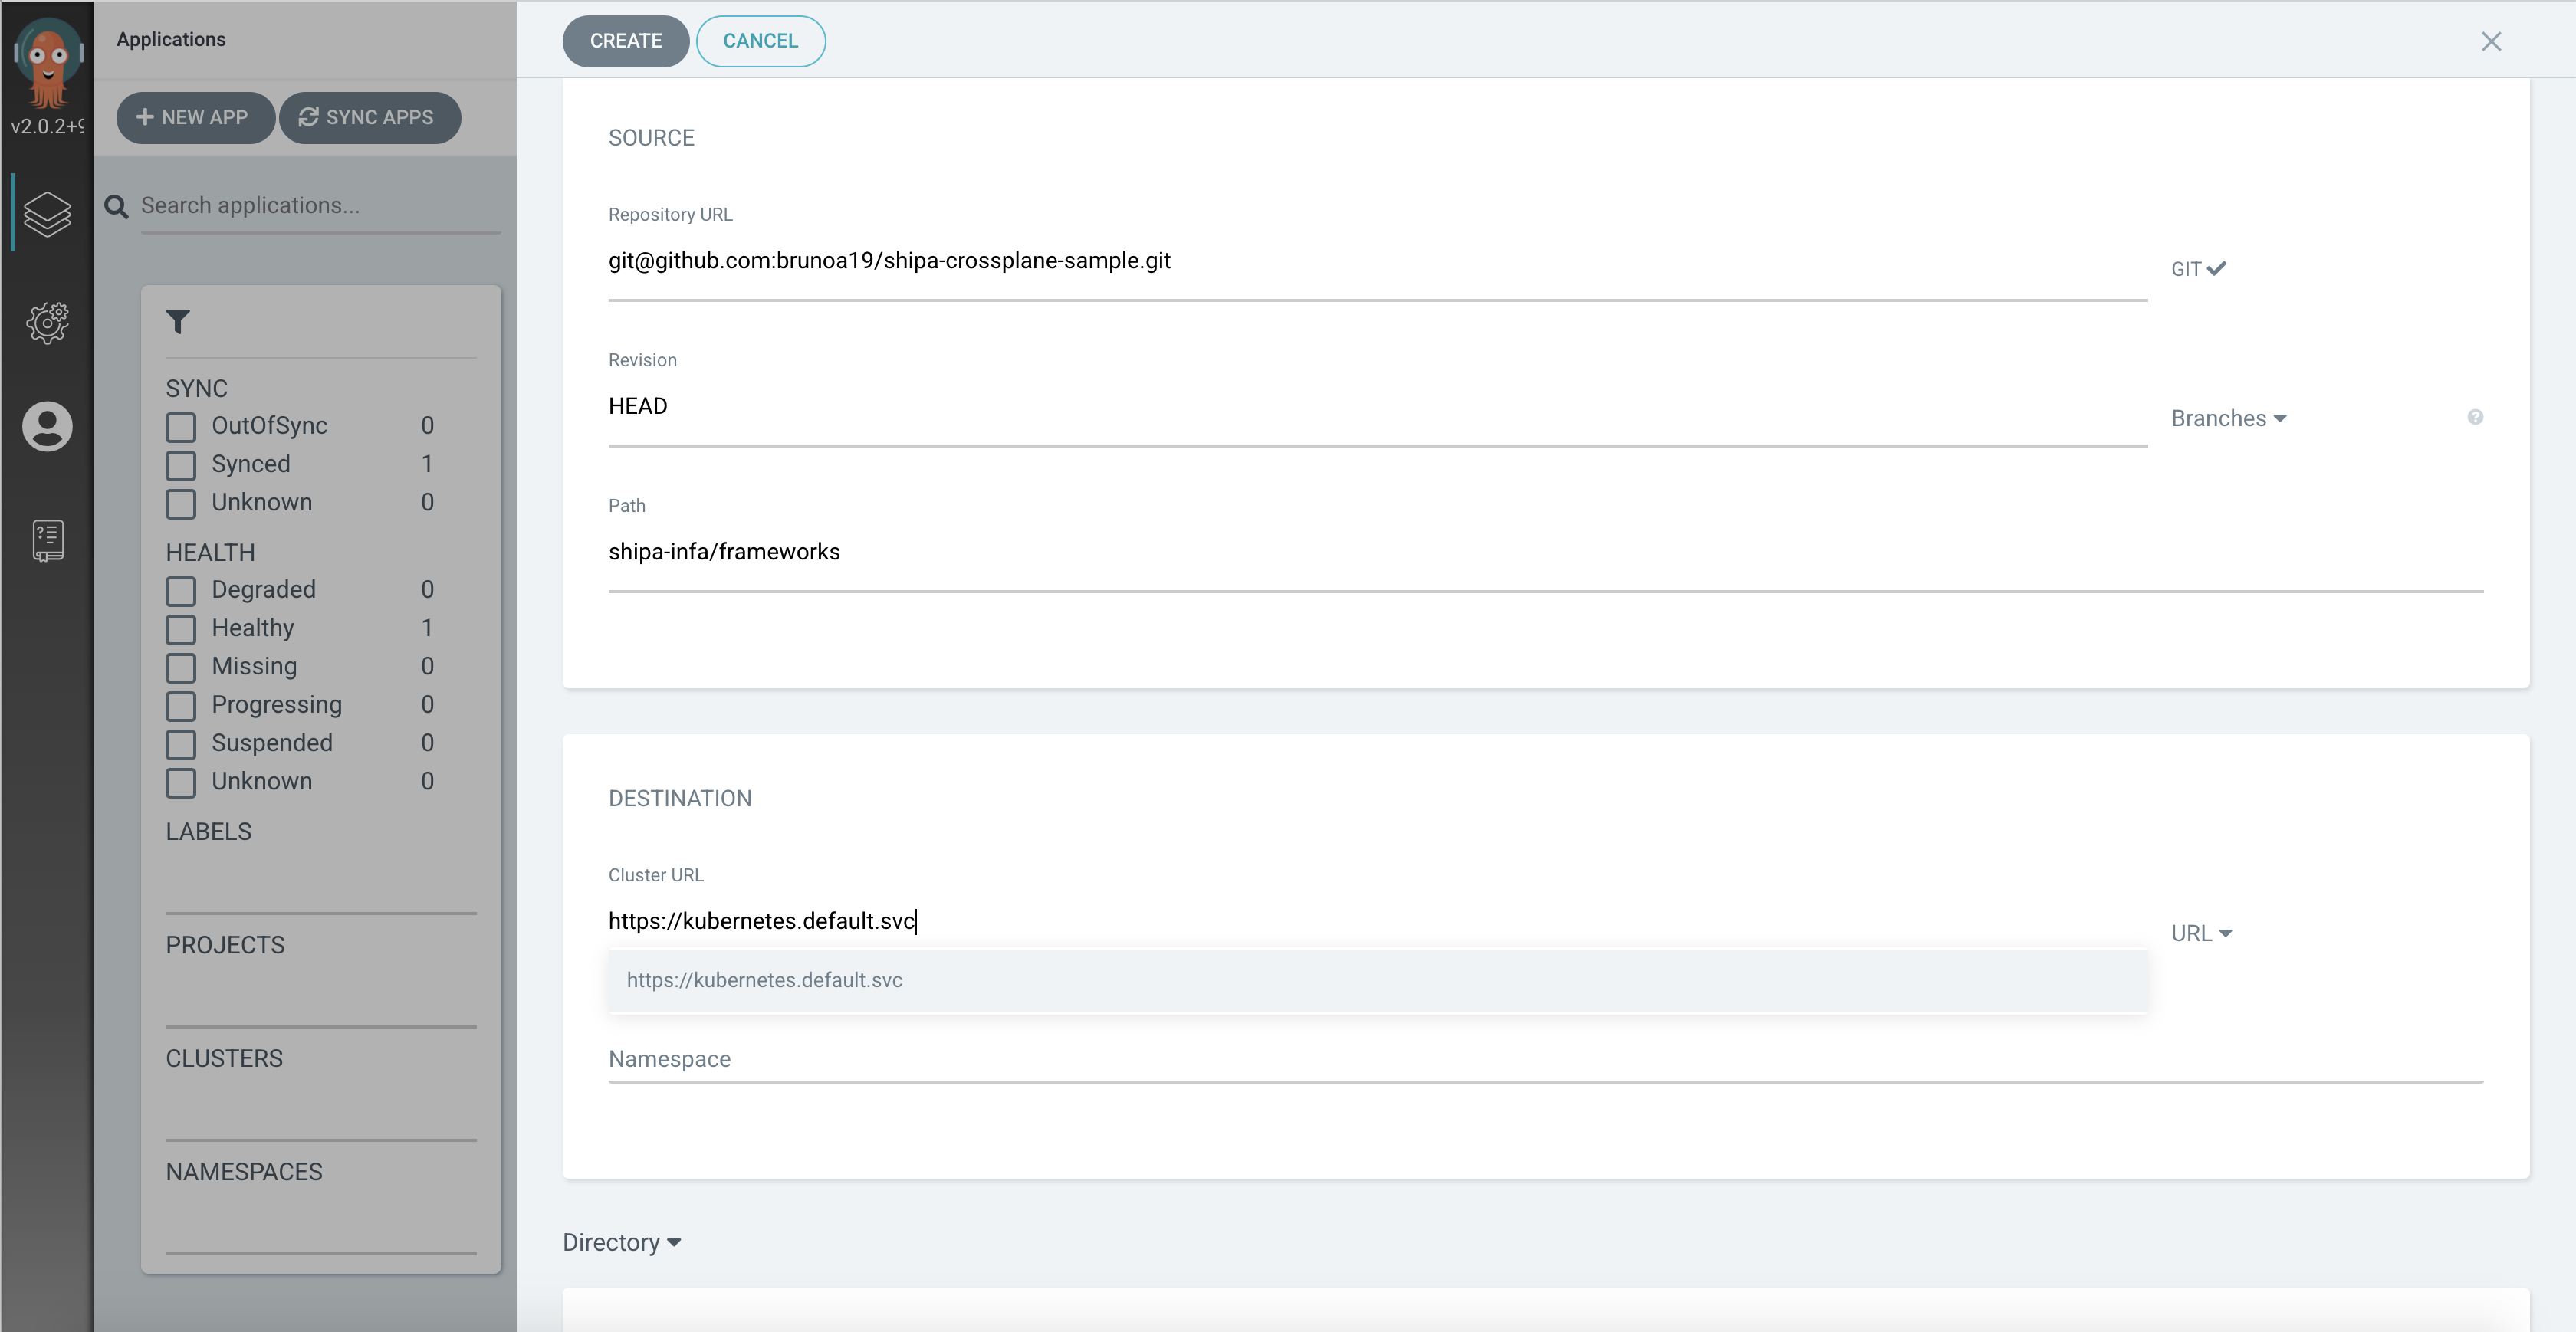Click the Argo CD octopus logo
Viewport: 2576px width, 1332px height.
pos(47,62)
